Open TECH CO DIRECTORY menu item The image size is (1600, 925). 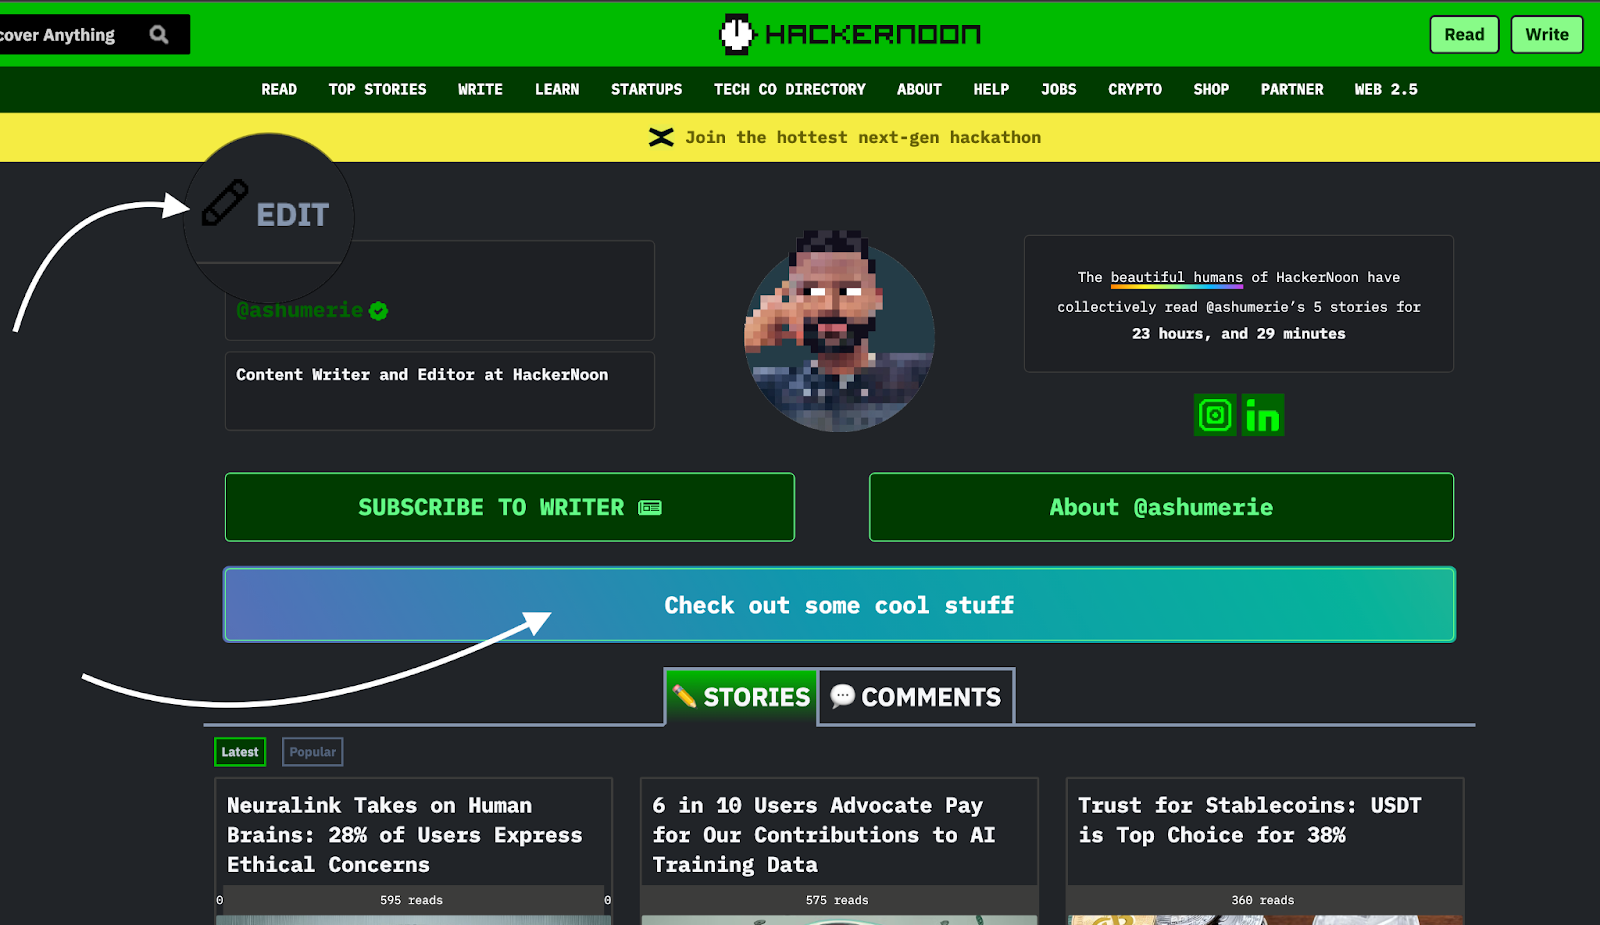pyautogui.click(x=789, y=90)
